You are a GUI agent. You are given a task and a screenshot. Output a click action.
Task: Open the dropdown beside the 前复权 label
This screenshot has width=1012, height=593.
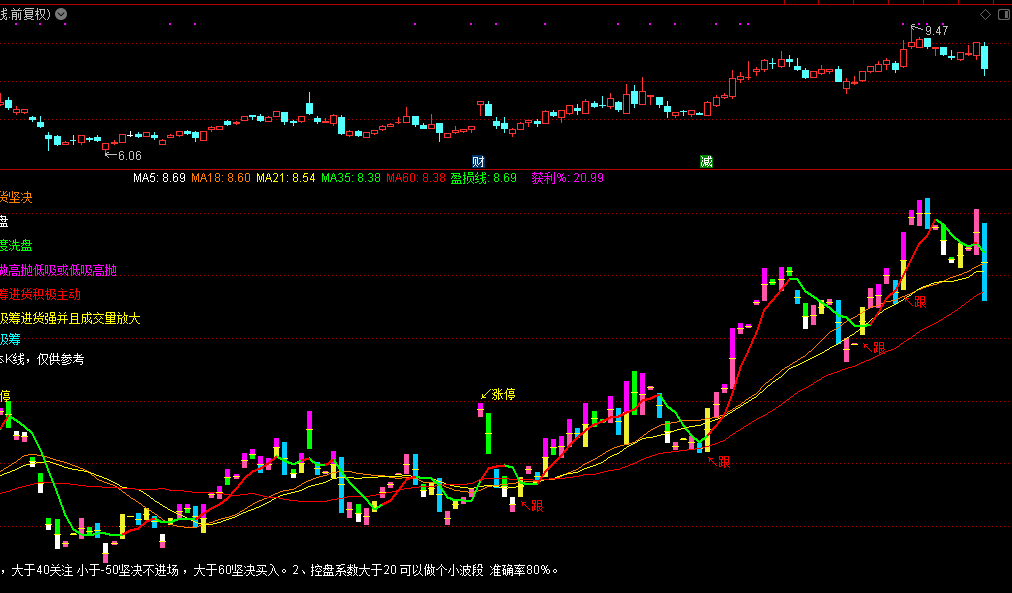[62, 14]
